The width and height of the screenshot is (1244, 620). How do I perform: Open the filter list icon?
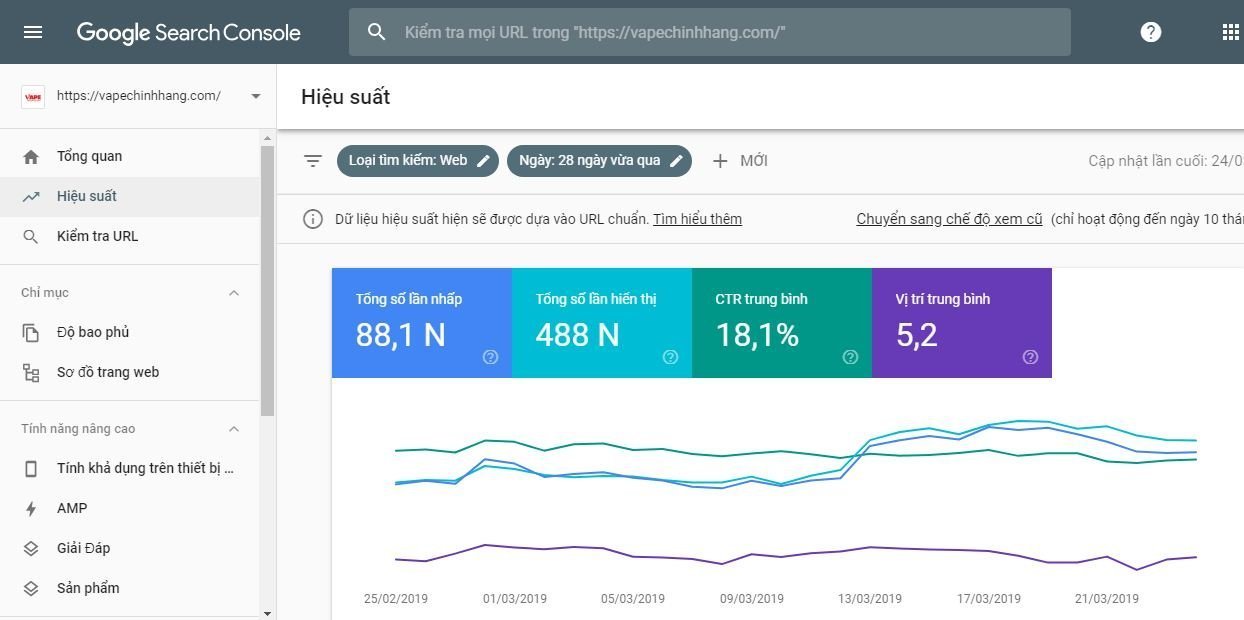click(313, 161)
